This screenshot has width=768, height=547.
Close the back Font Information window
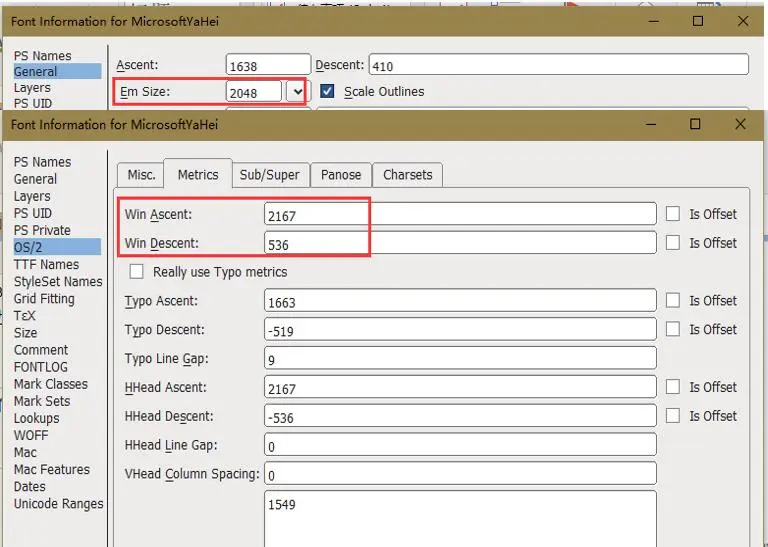coord(743,21)
